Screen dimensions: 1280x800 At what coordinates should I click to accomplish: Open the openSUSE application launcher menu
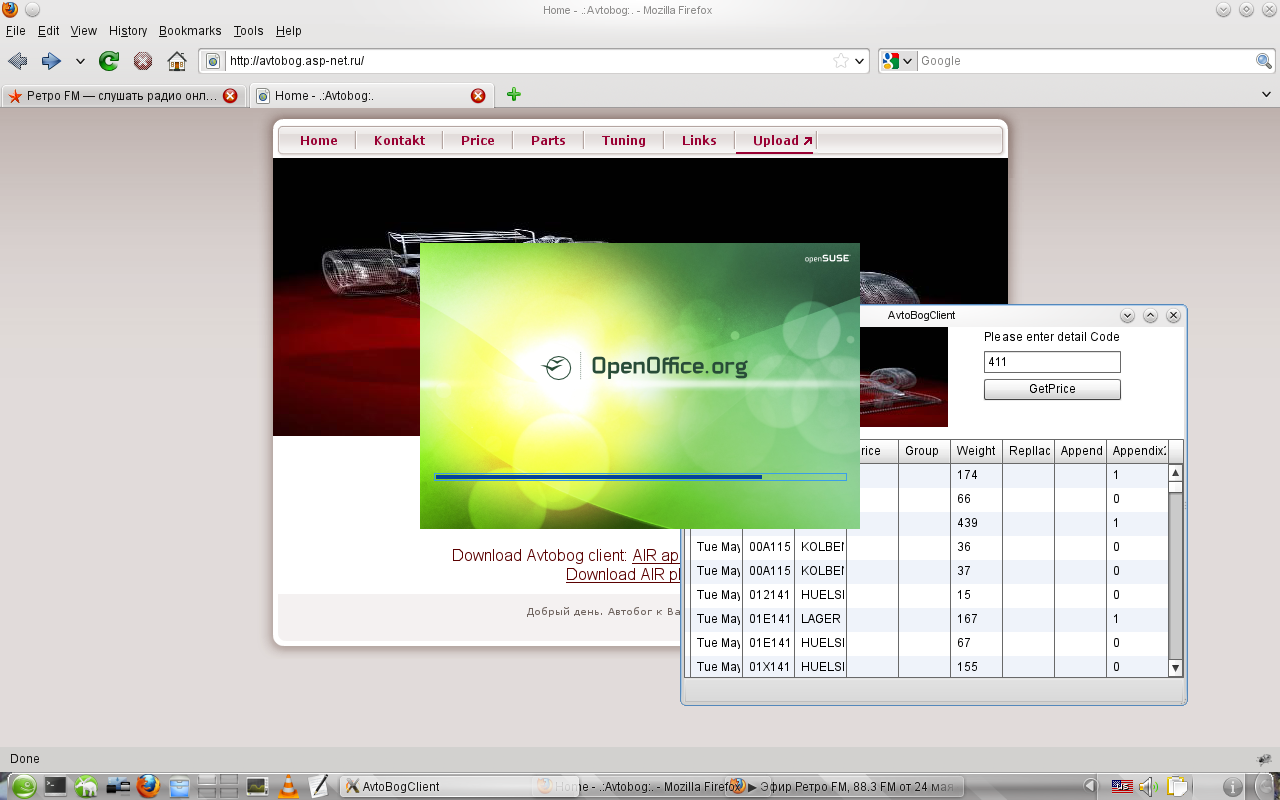click(23, 786)
